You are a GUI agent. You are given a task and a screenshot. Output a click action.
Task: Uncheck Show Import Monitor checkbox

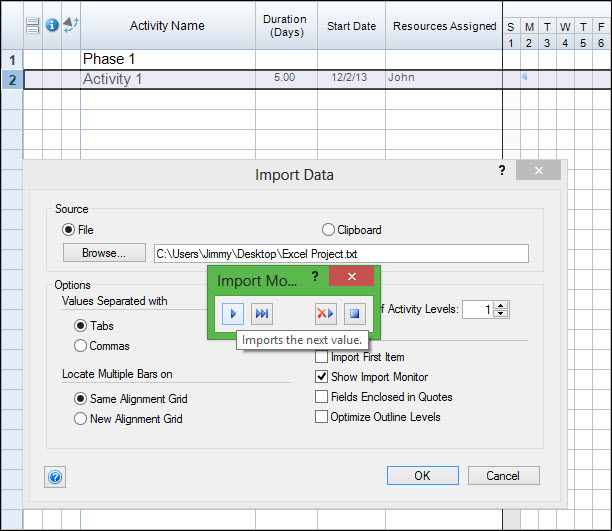321,377
